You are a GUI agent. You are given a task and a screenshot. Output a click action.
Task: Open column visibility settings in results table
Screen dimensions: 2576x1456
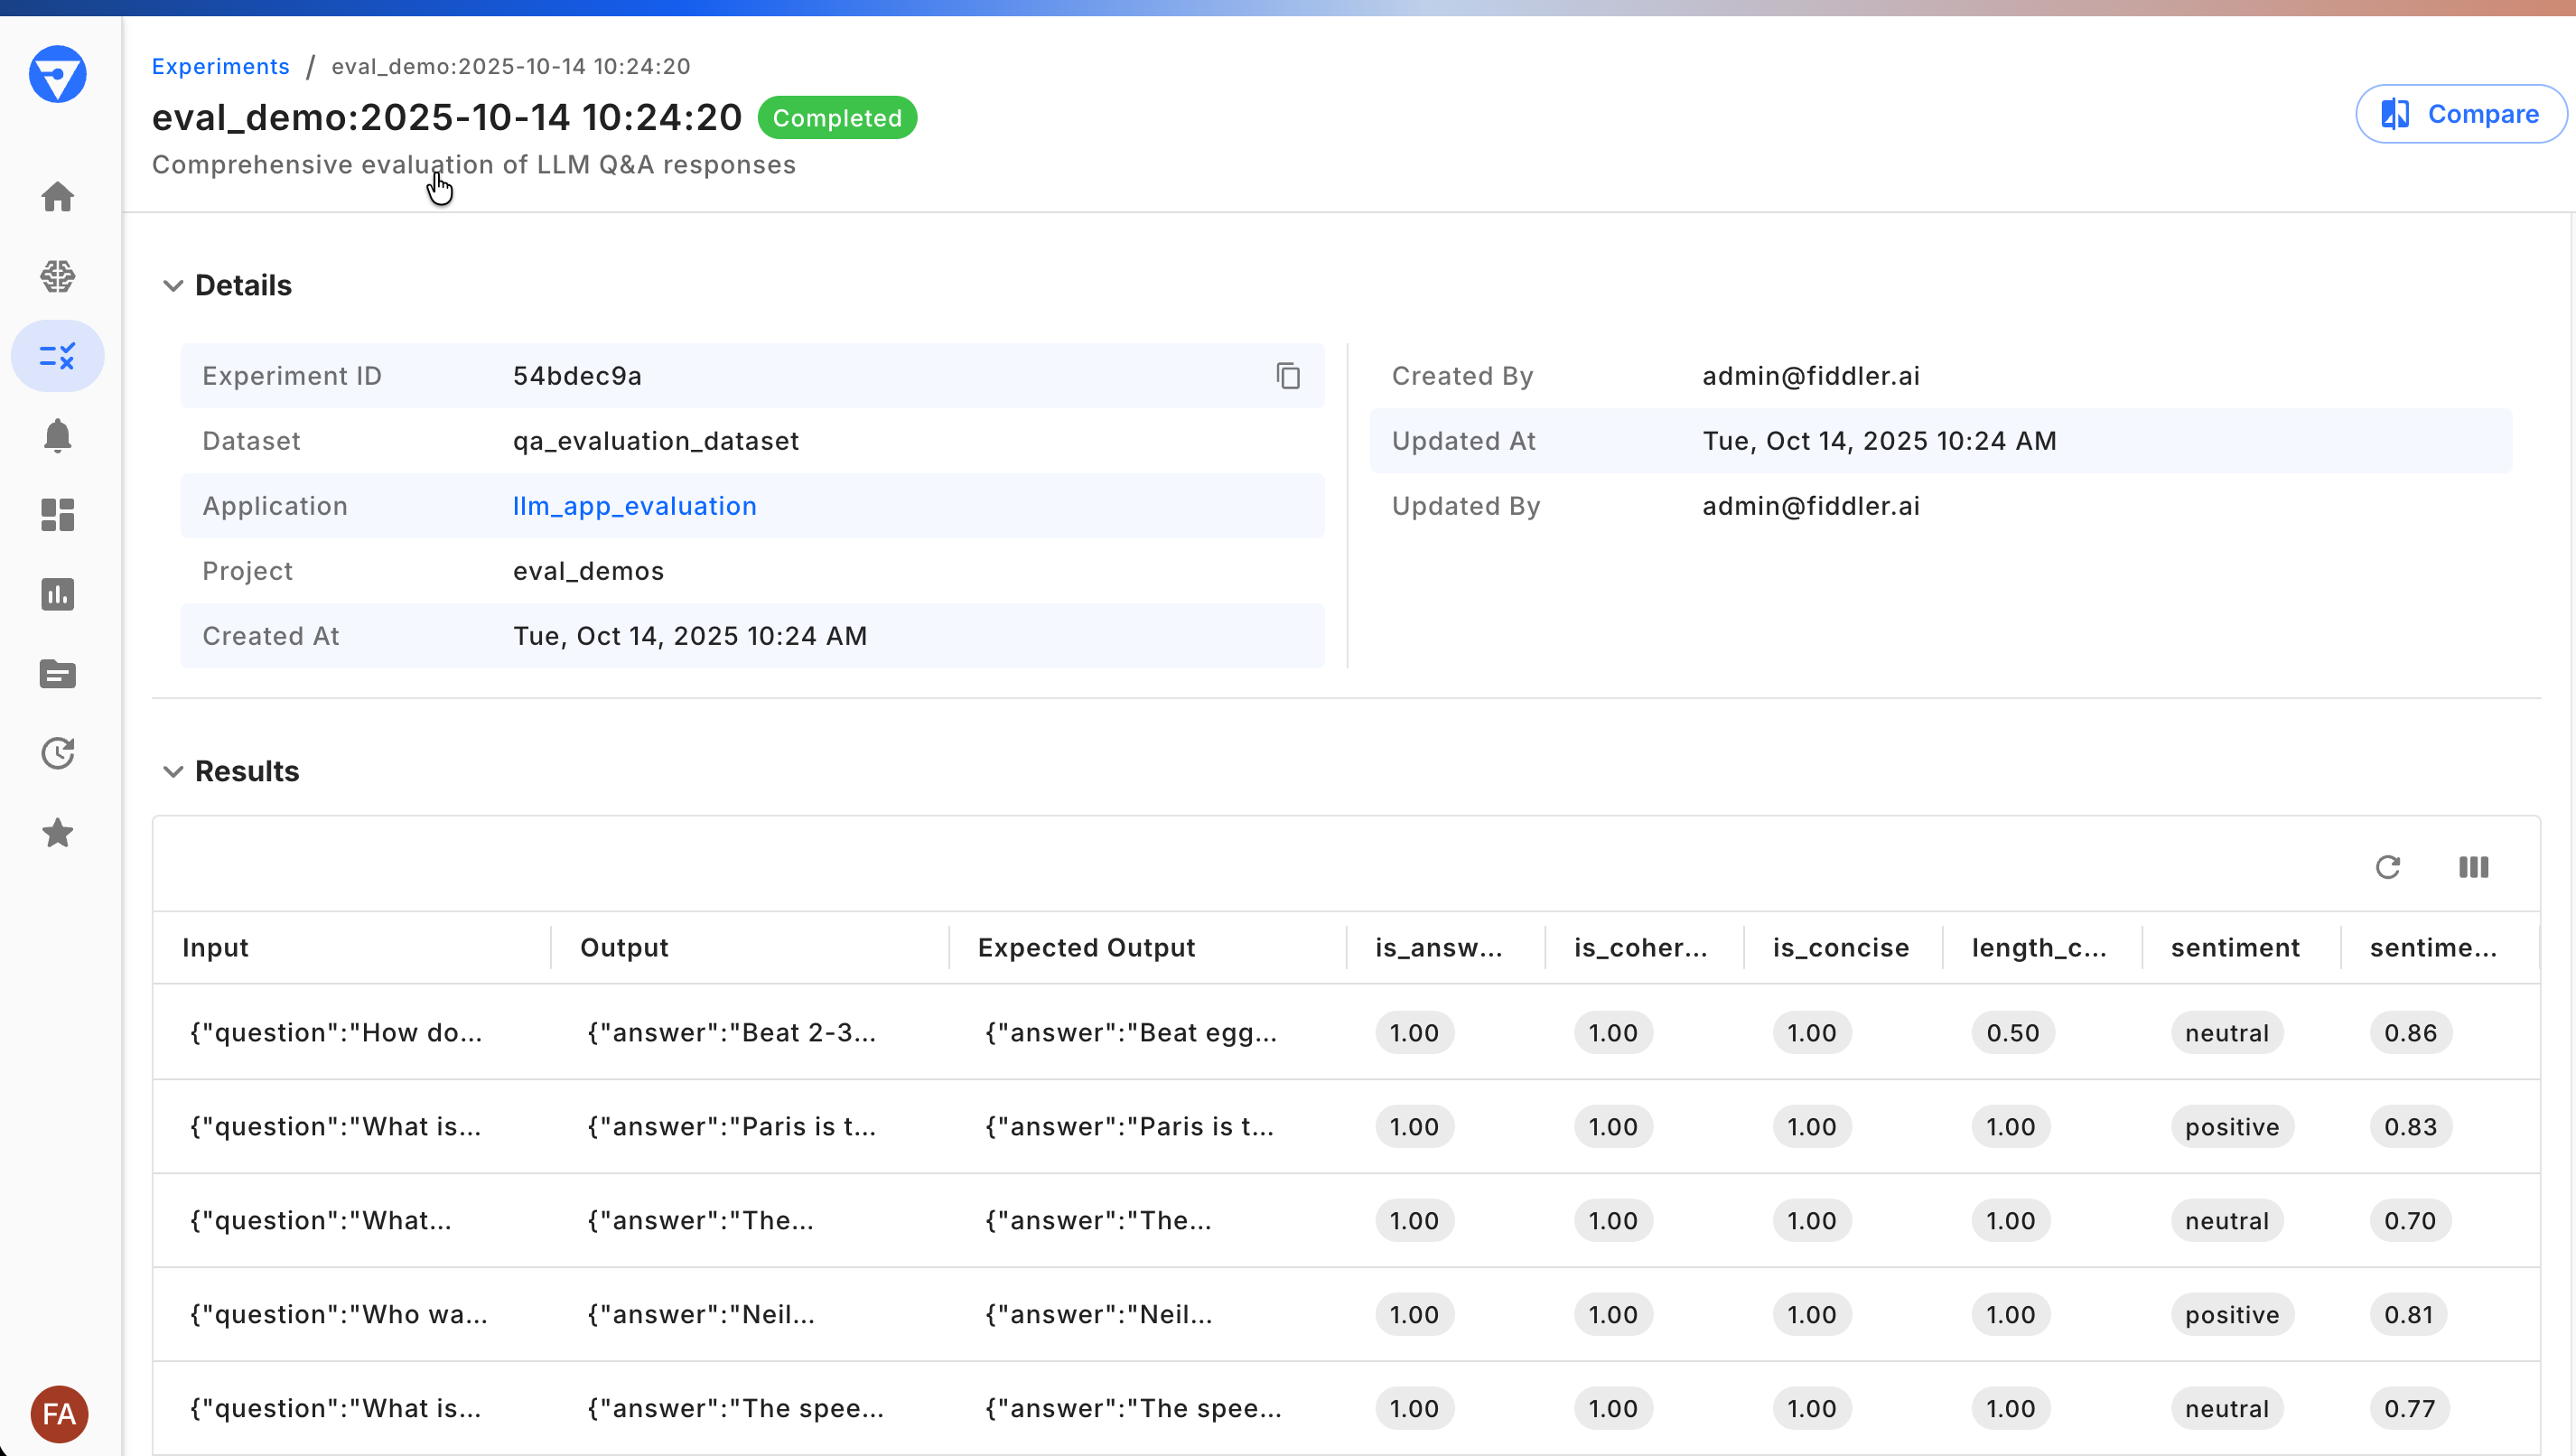coord(2473,866)
